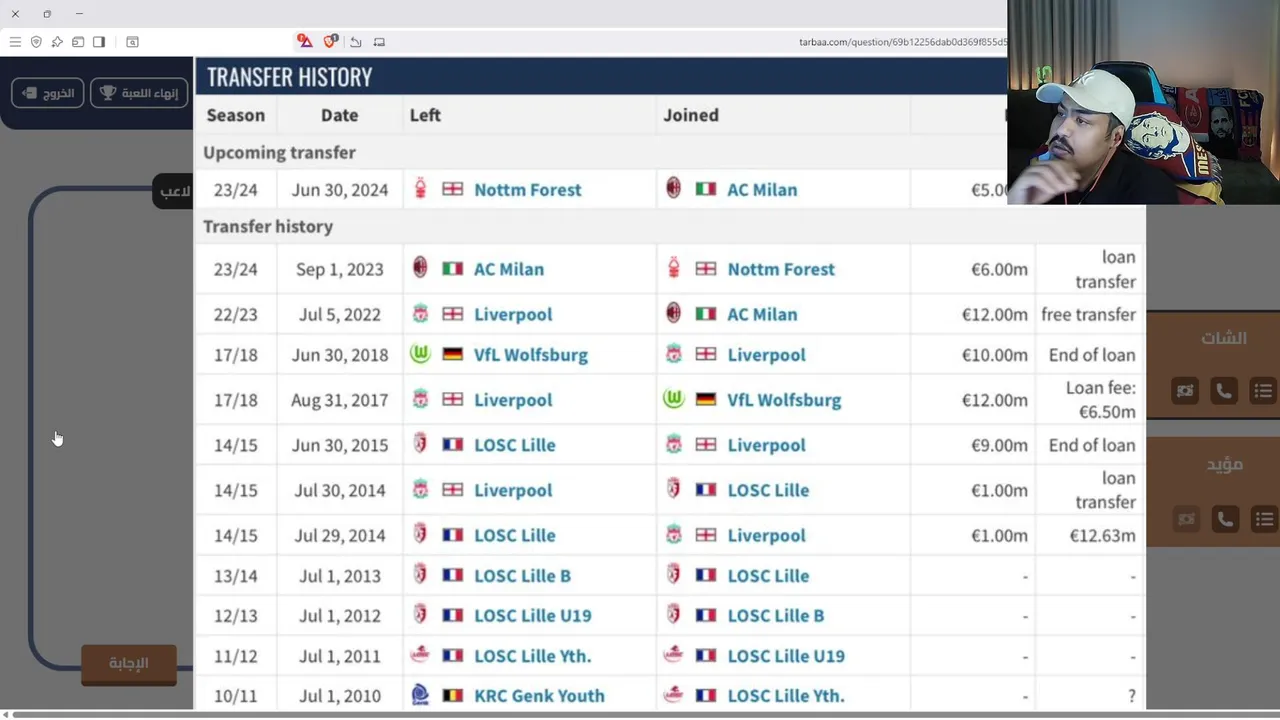Screen dimensions: 1280x720
Task: Click the VPN shield icon in browser toolbar
Action: click(36, 42)
